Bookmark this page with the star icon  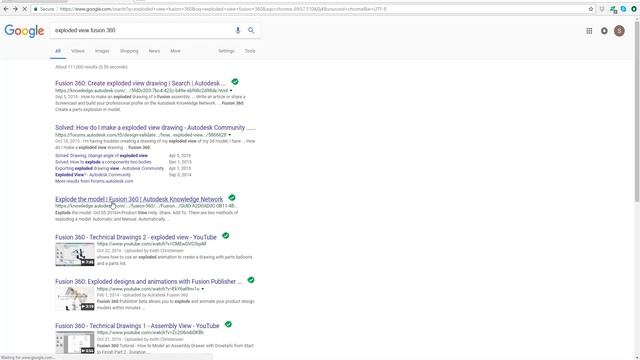click(591, 9)
